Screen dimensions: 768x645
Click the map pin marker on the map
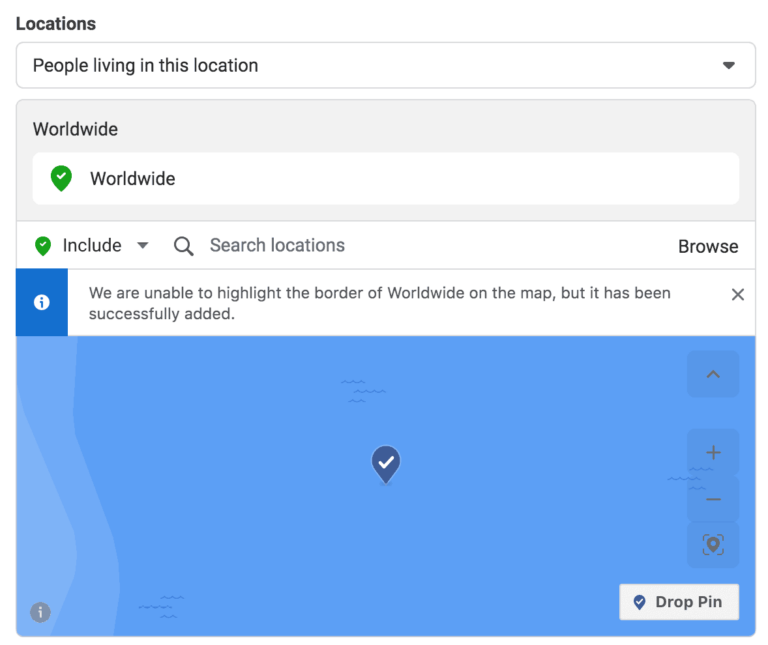[x=386, y=463]
